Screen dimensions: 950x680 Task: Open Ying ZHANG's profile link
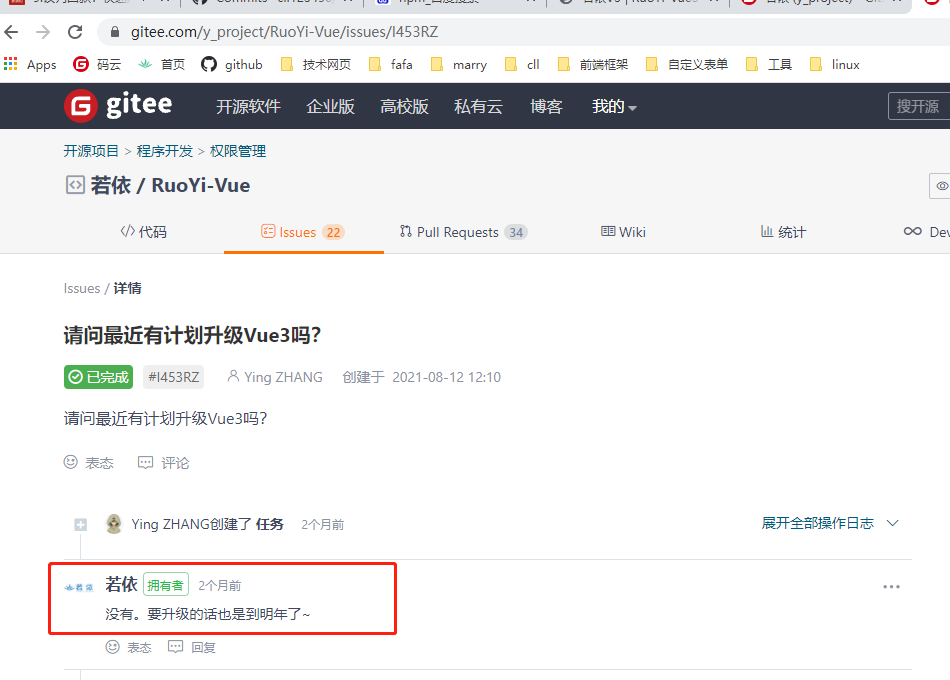[283, 376]
